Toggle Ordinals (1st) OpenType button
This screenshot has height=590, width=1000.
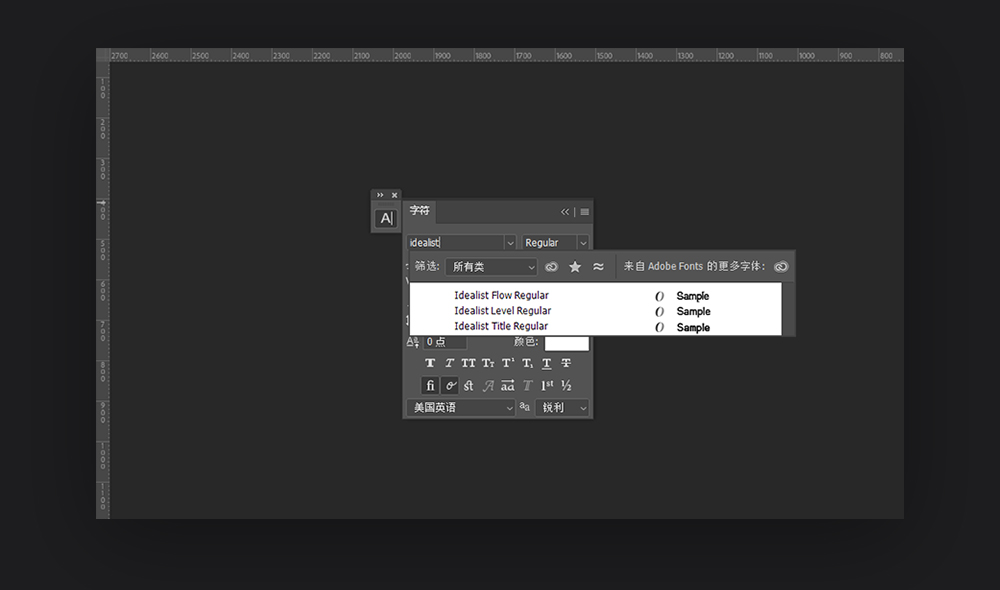tap(547, 385)
